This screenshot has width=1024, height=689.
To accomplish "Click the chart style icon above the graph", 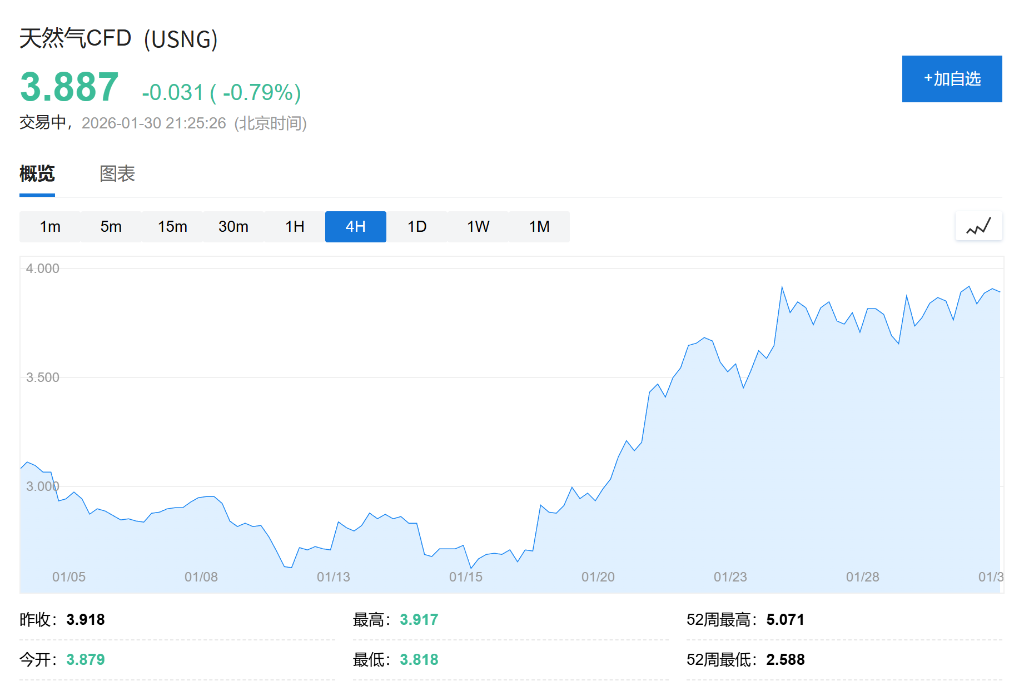I will pyautogui.click(x=979, y=225).
